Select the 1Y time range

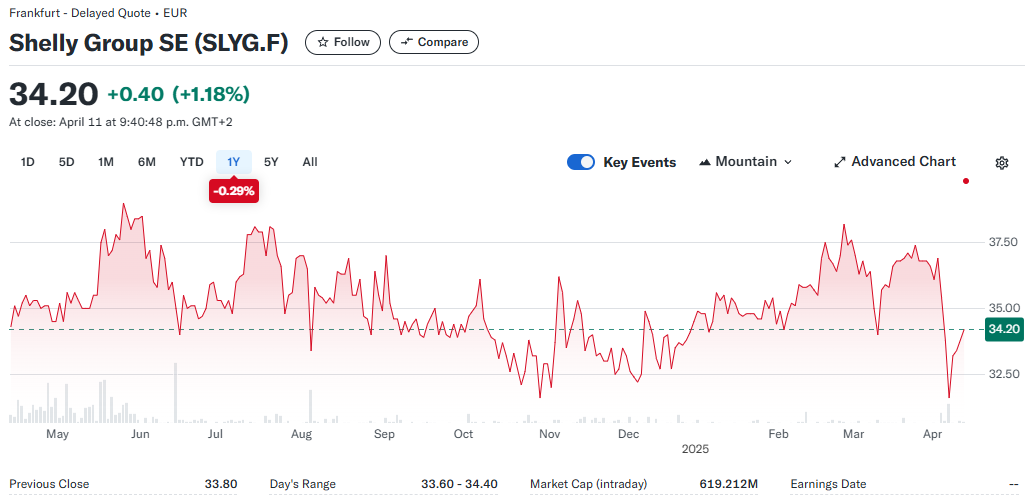point(234,162)
